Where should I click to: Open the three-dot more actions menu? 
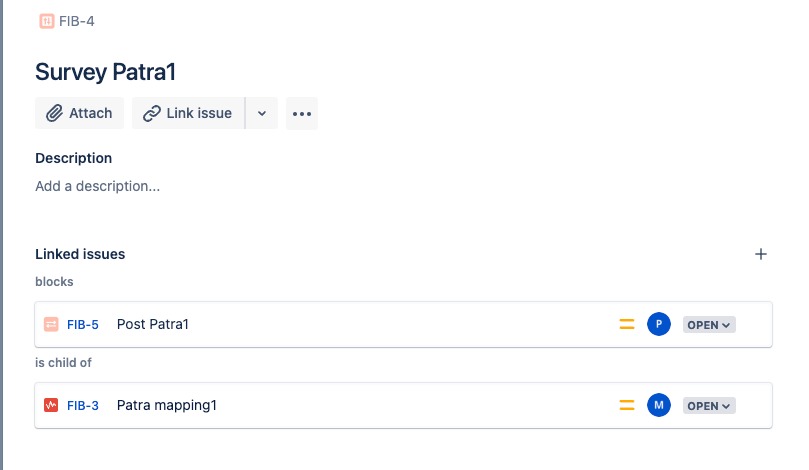302,113
